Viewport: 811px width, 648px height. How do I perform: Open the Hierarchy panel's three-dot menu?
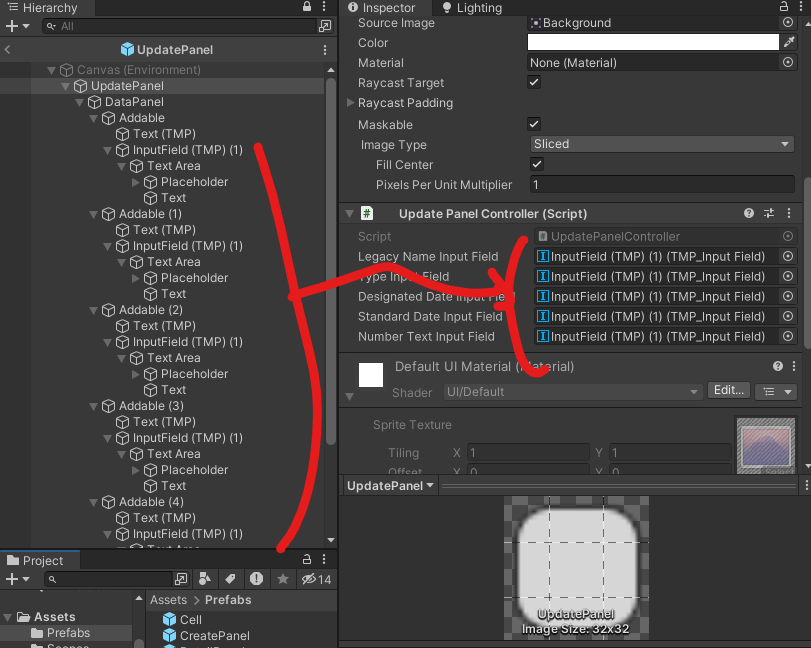click(324, 6)
